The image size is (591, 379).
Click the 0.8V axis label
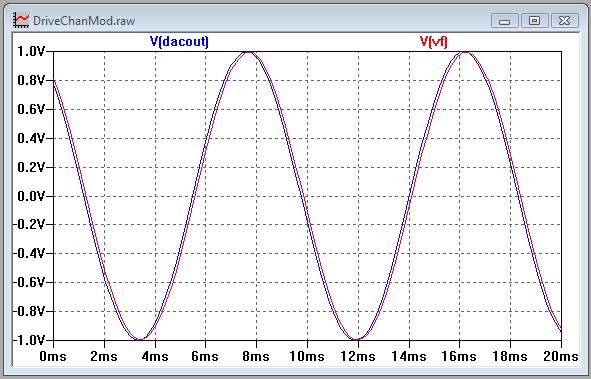(31, 80)
